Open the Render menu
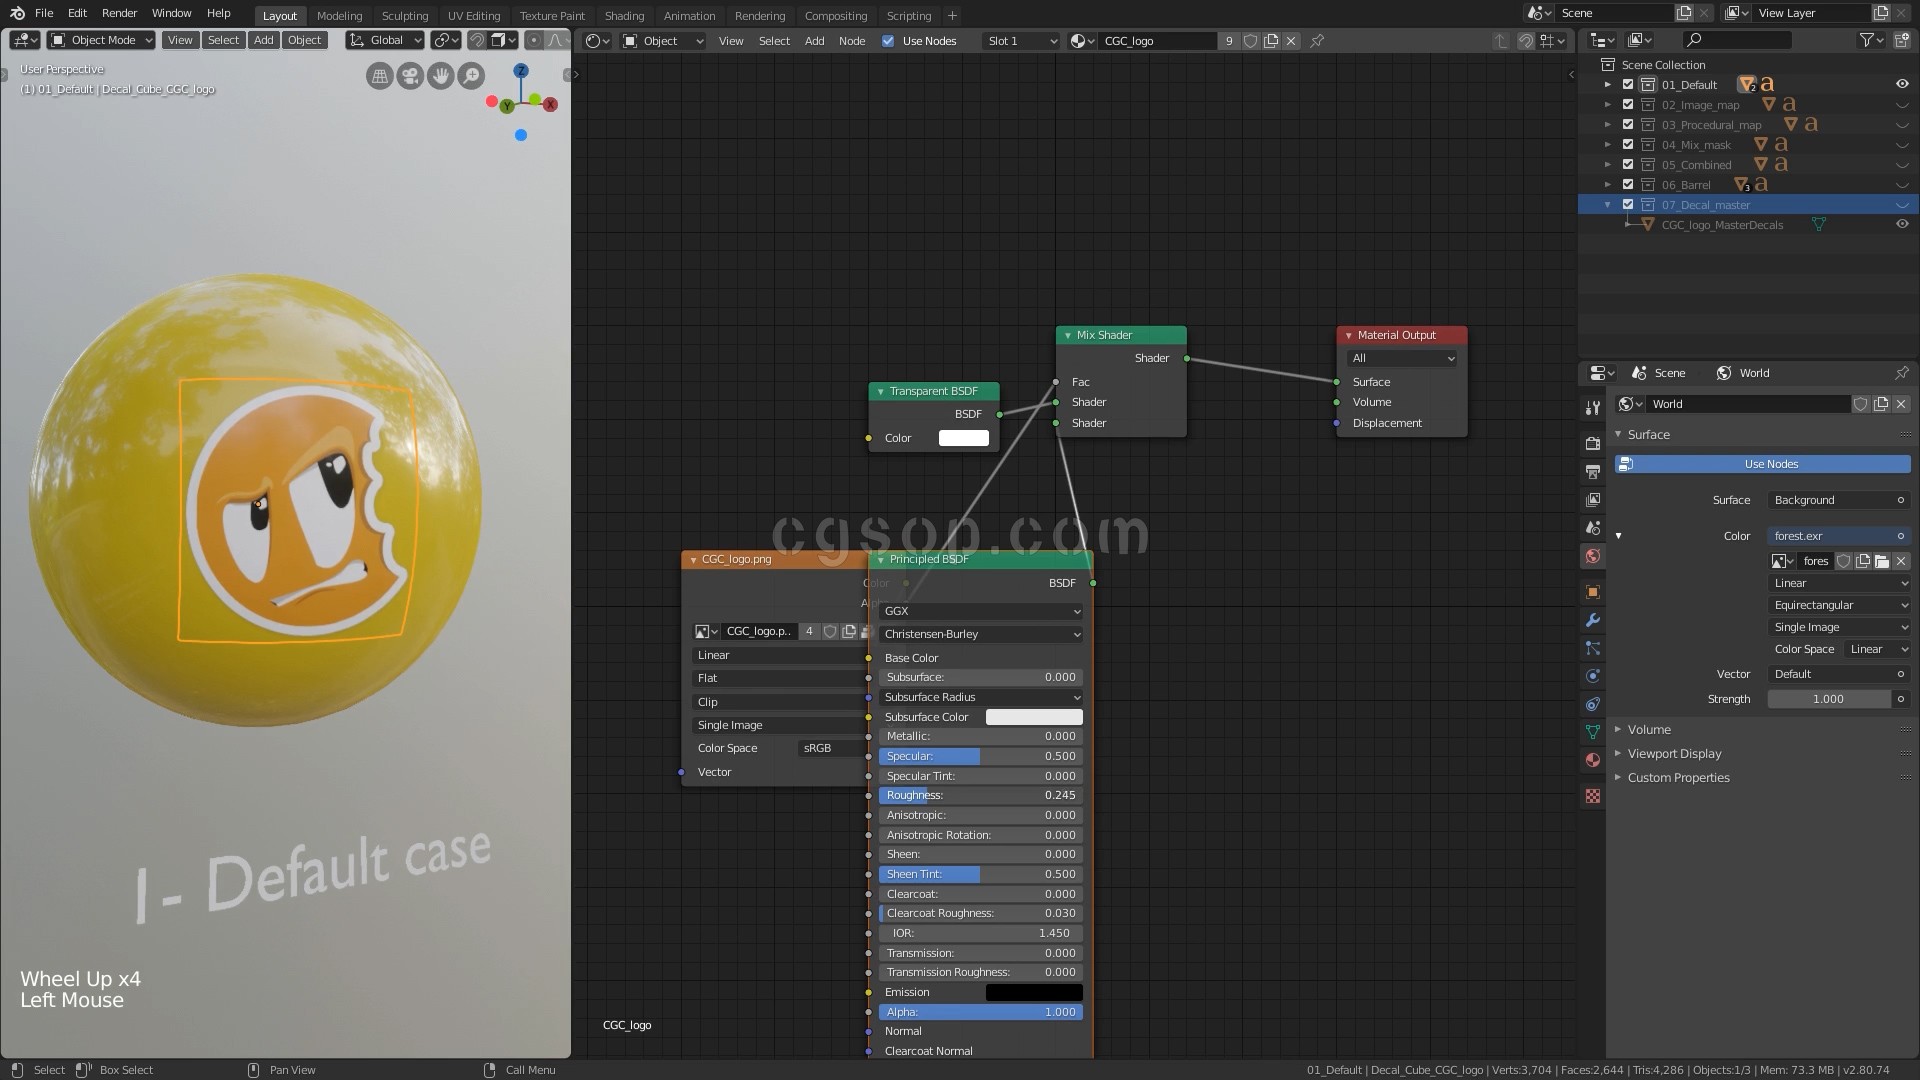This screenshot has width=1920, height=1080. pos(119,13)
